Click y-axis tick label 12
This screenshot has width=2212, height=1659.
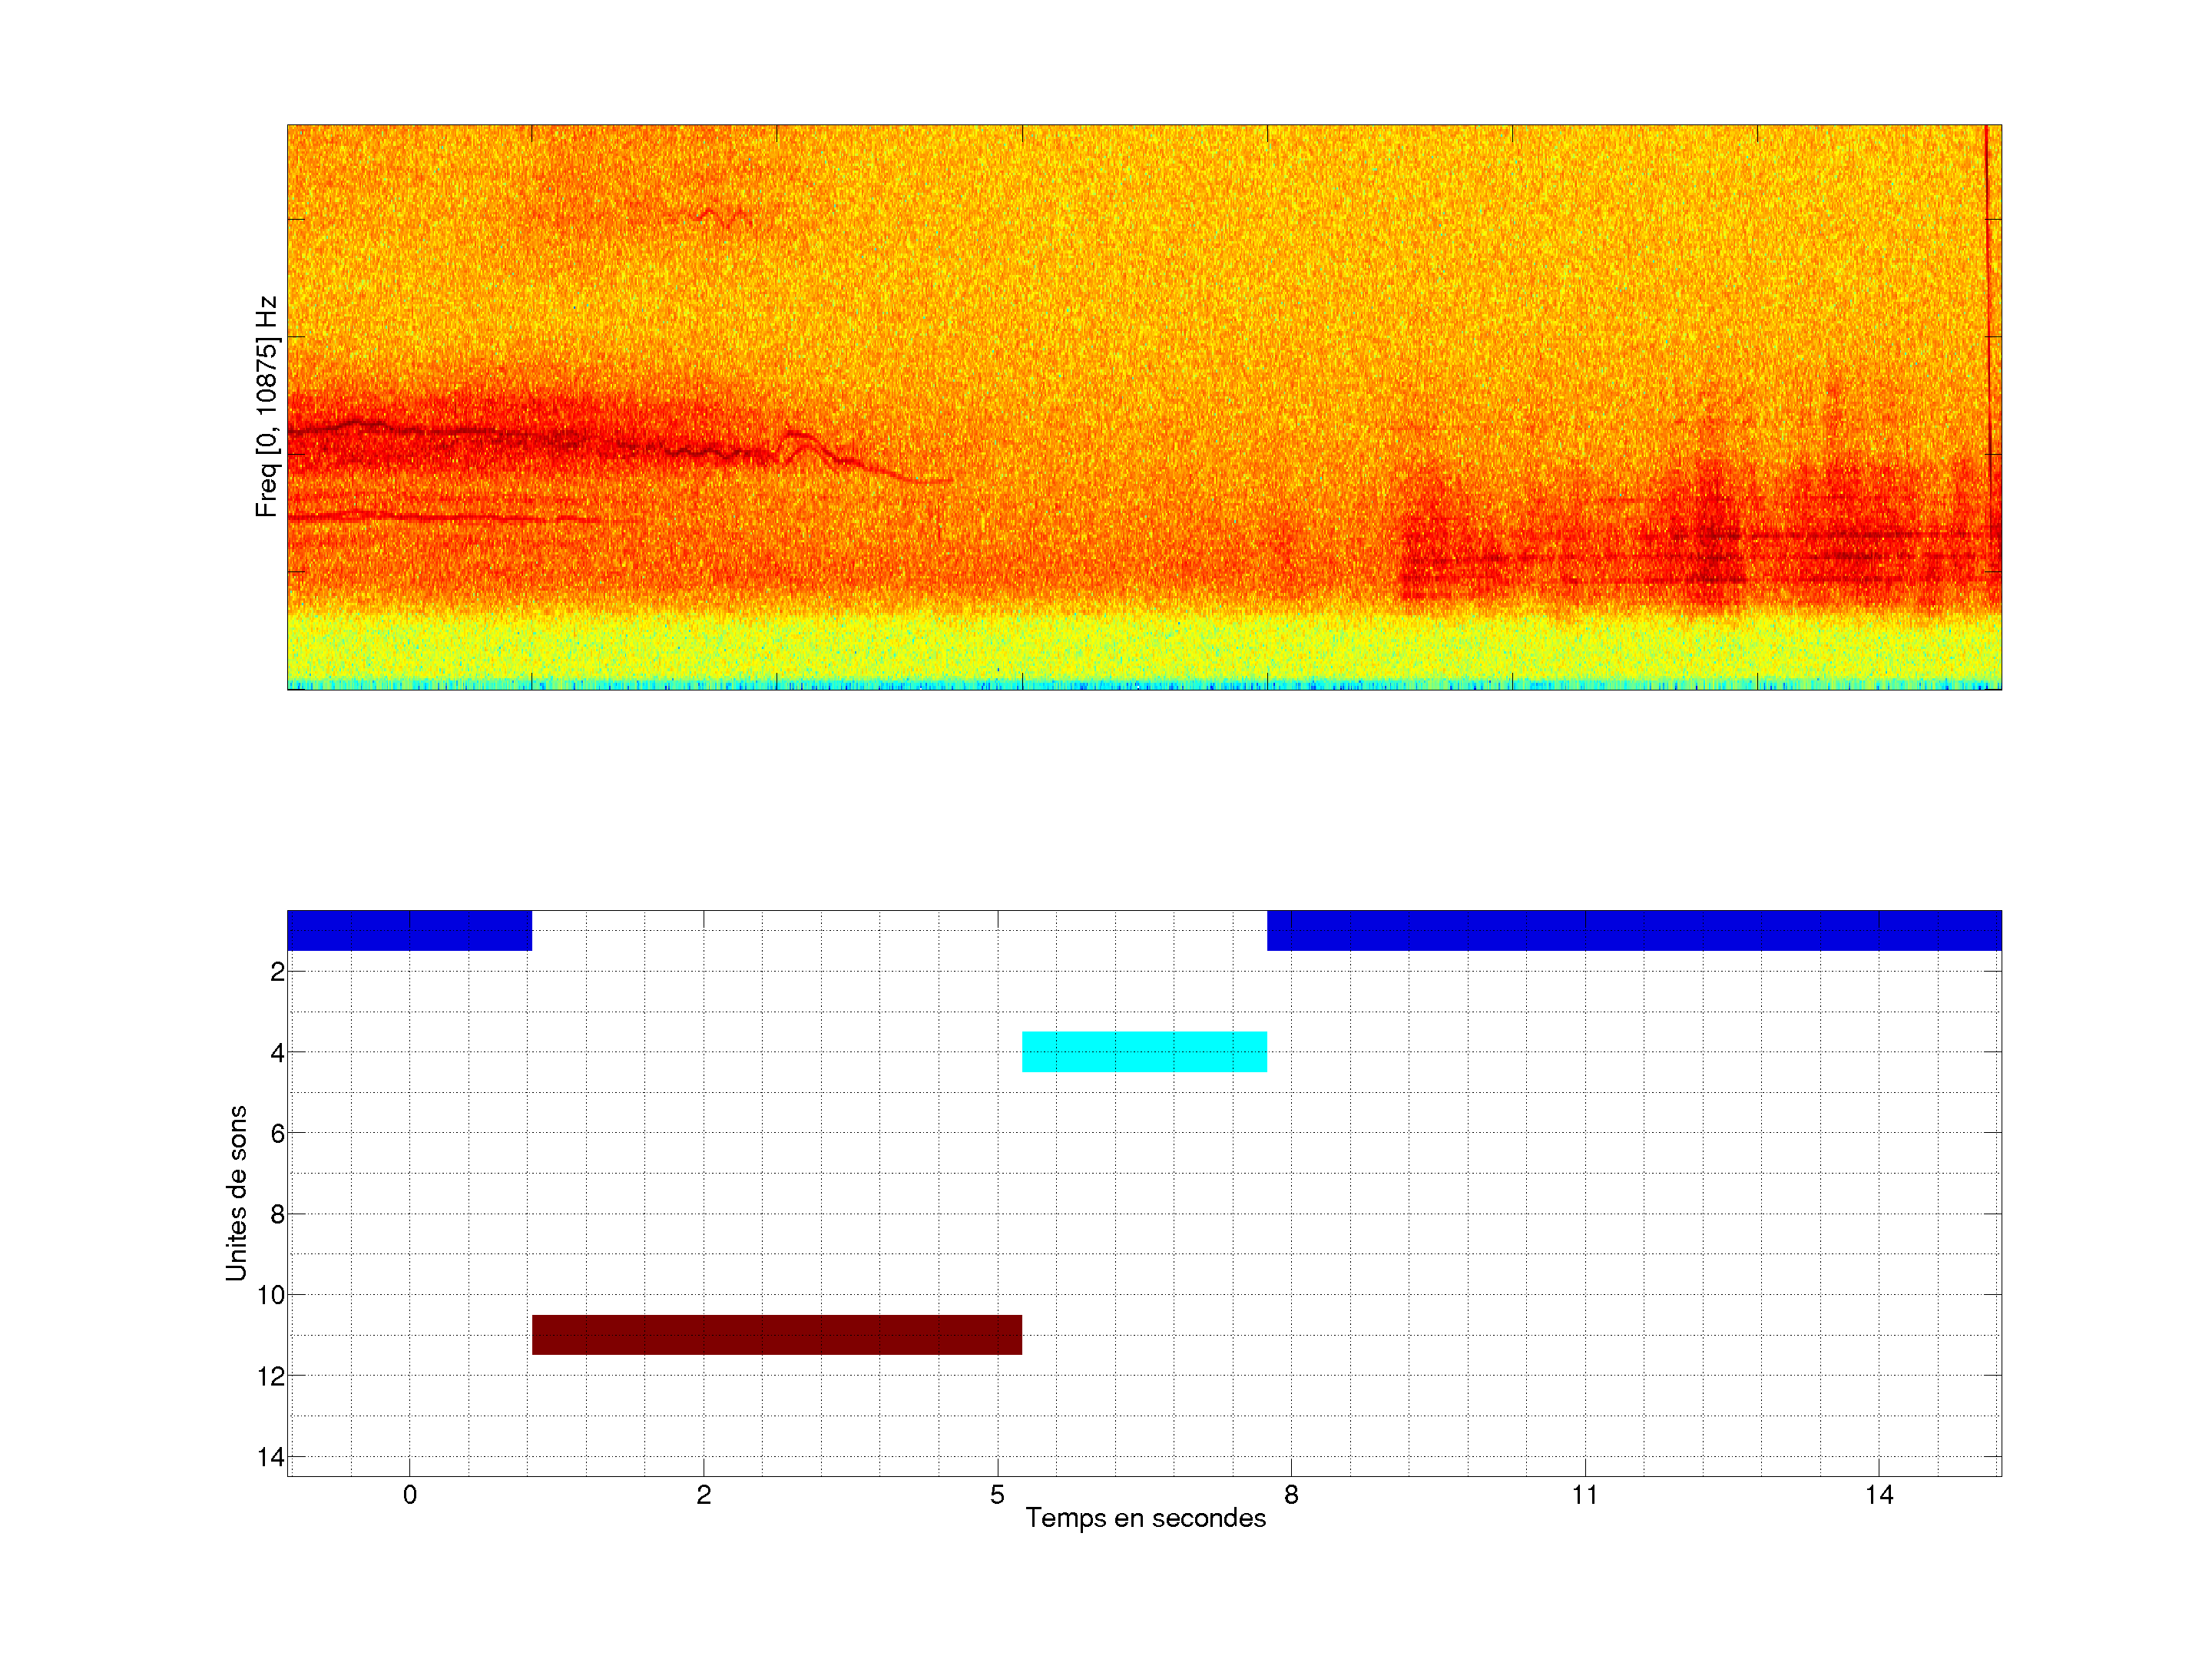pyautogui.click(x=270, y=1376)
